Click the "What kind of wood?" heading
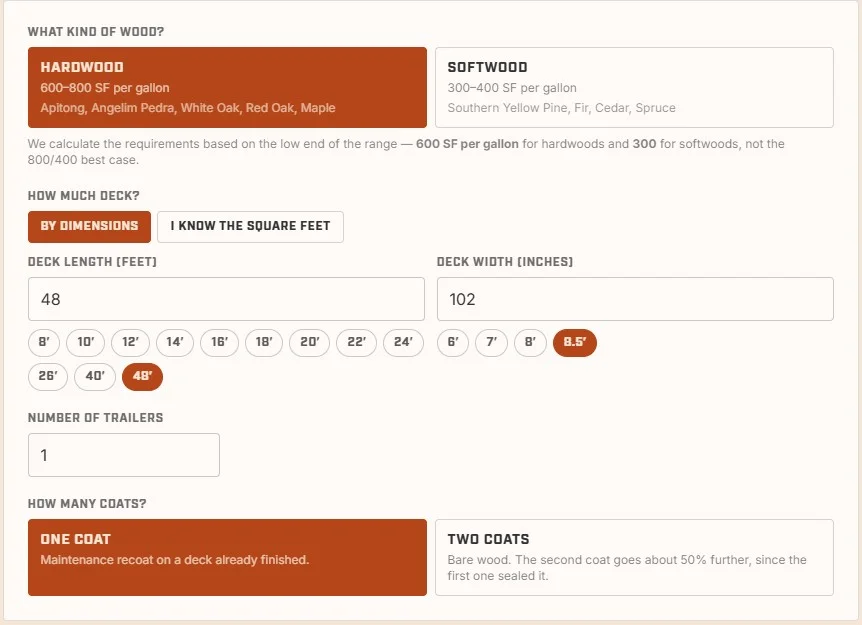Viewport: 862px width, 625px height. [96, 32]
